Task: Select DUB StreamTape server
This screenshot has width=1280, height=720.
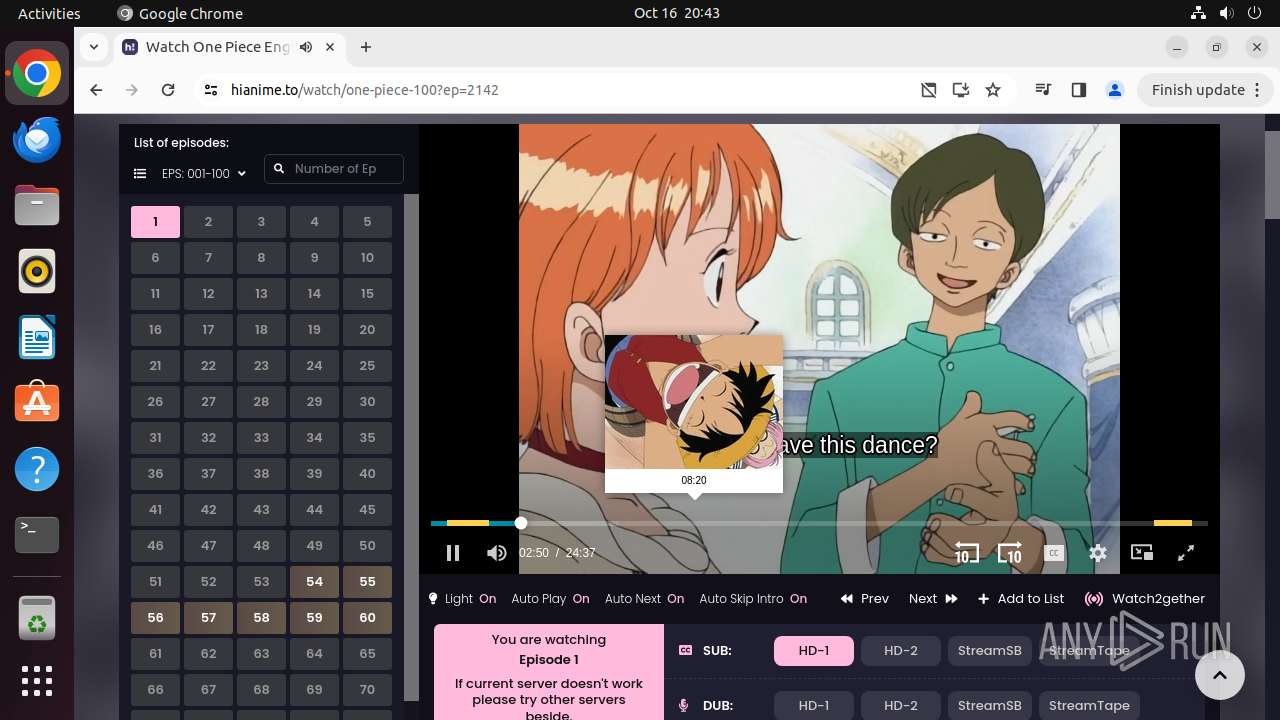Action: (1089, 706)
